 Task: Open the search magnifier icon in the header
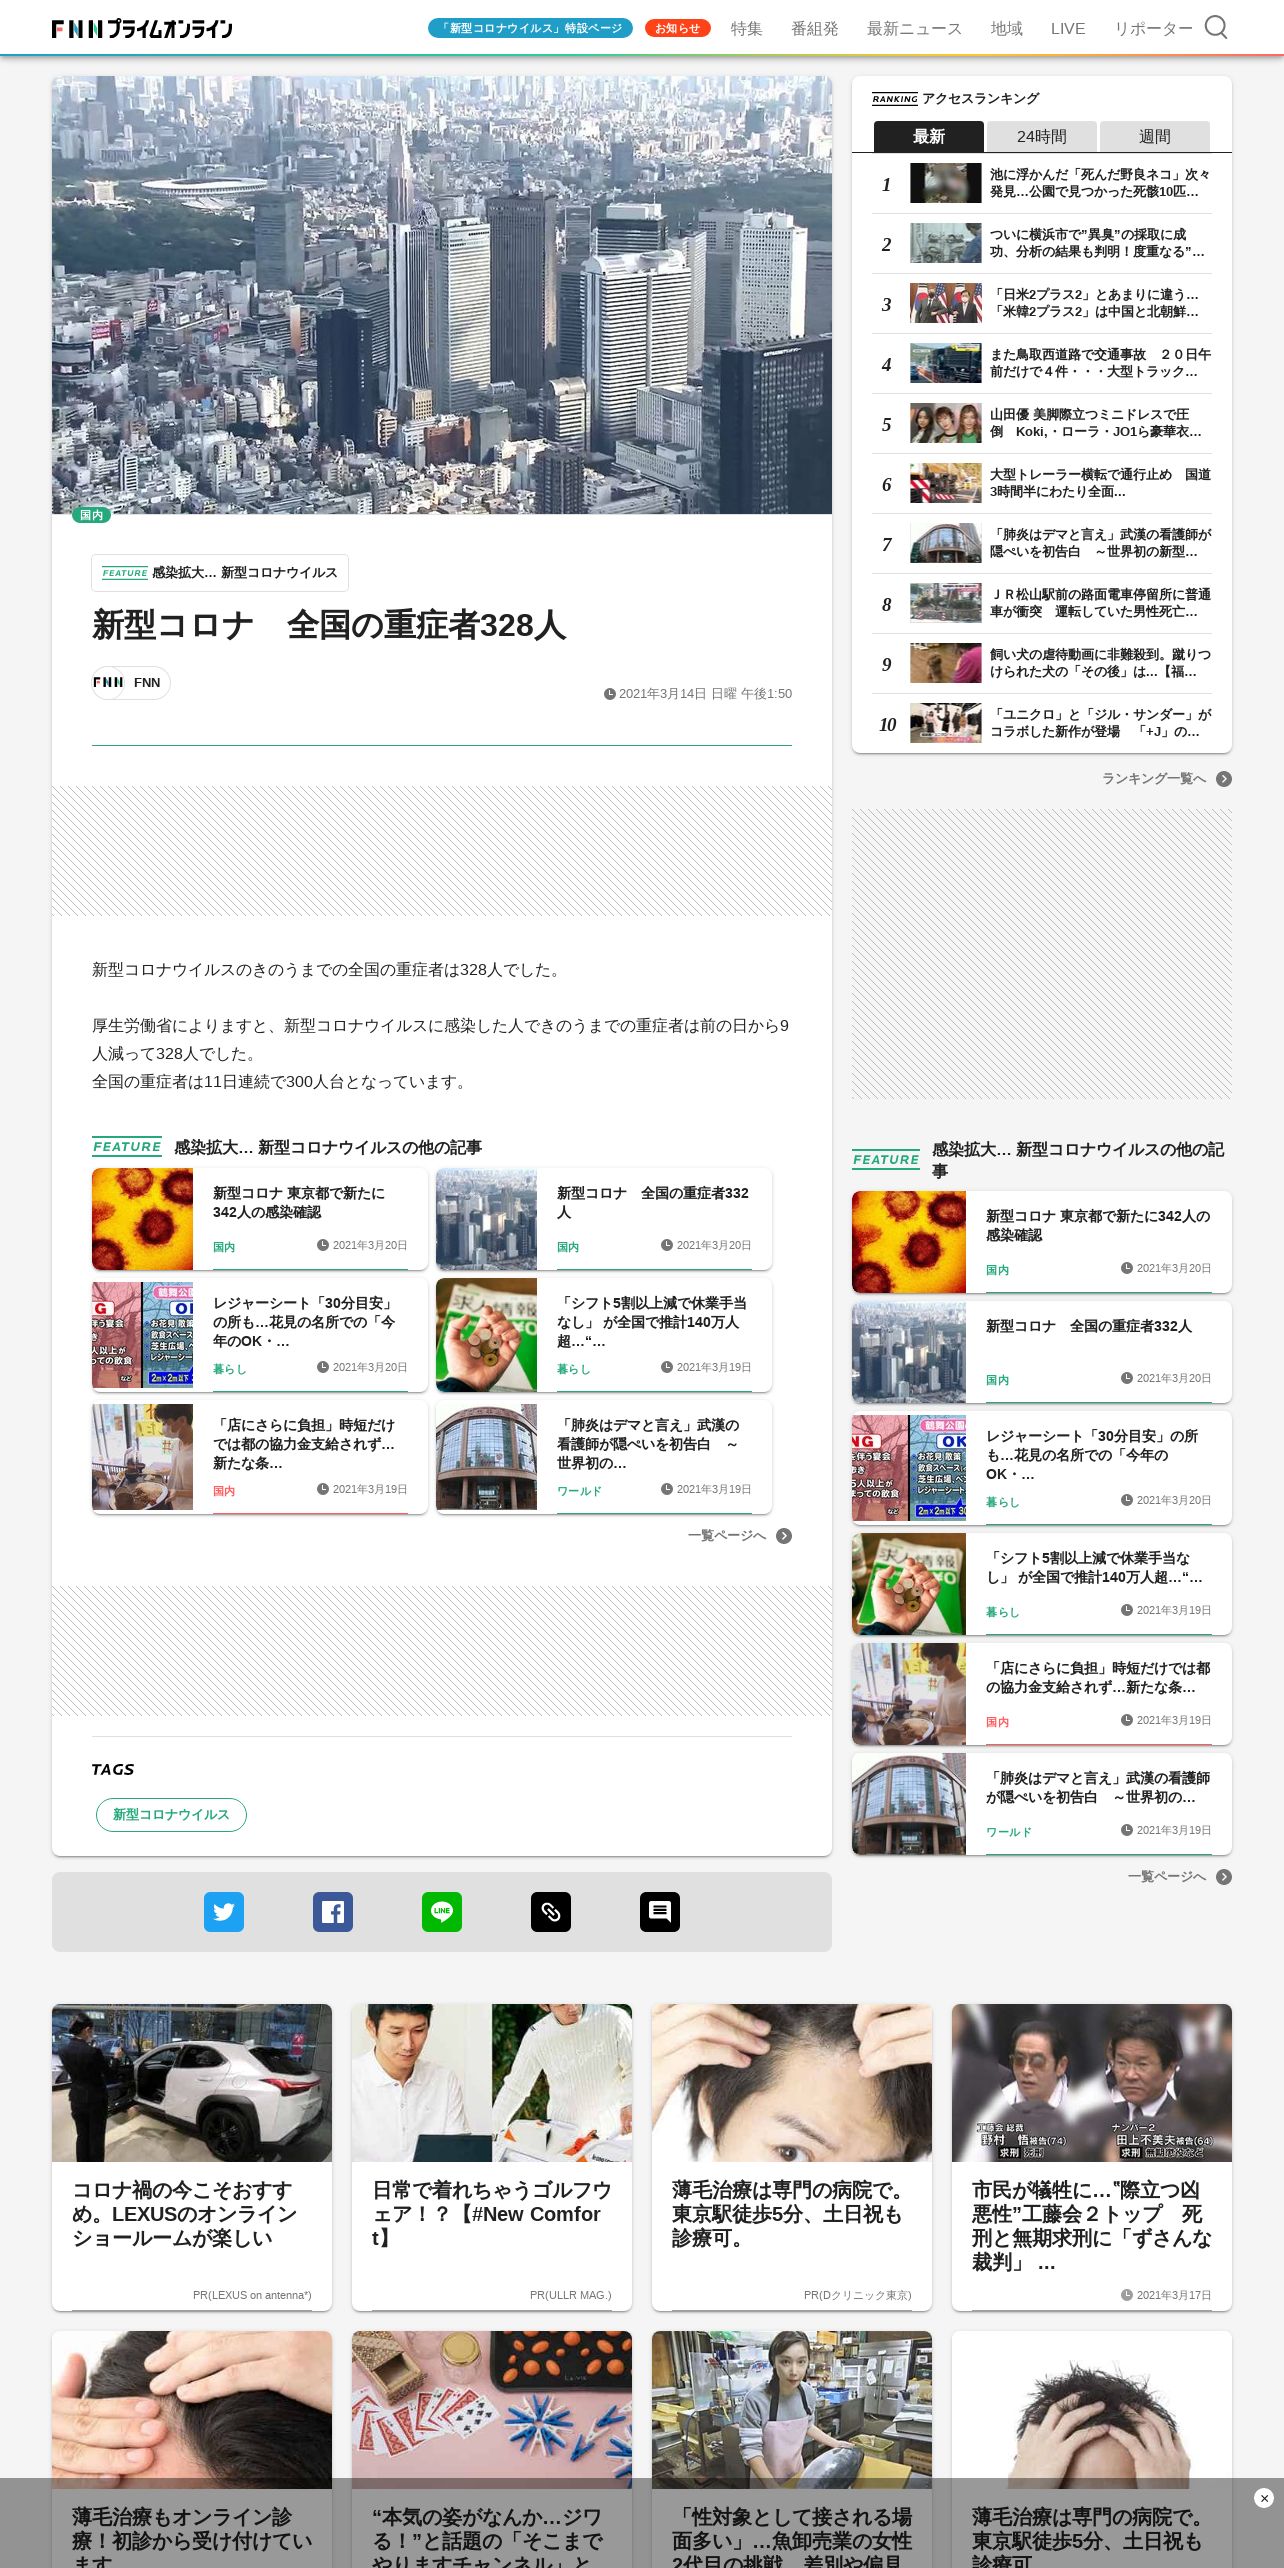[x=1215, y=27]
